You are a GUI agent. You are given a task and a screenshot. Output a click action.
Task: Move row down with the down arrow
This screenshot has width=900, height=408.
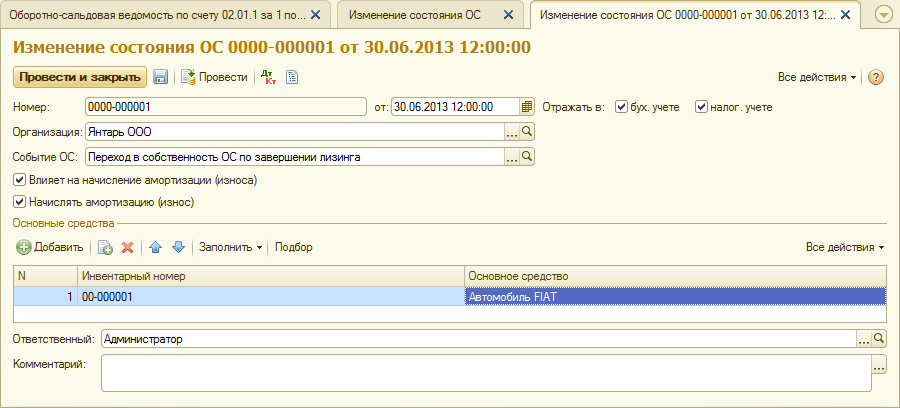[178, 247]
